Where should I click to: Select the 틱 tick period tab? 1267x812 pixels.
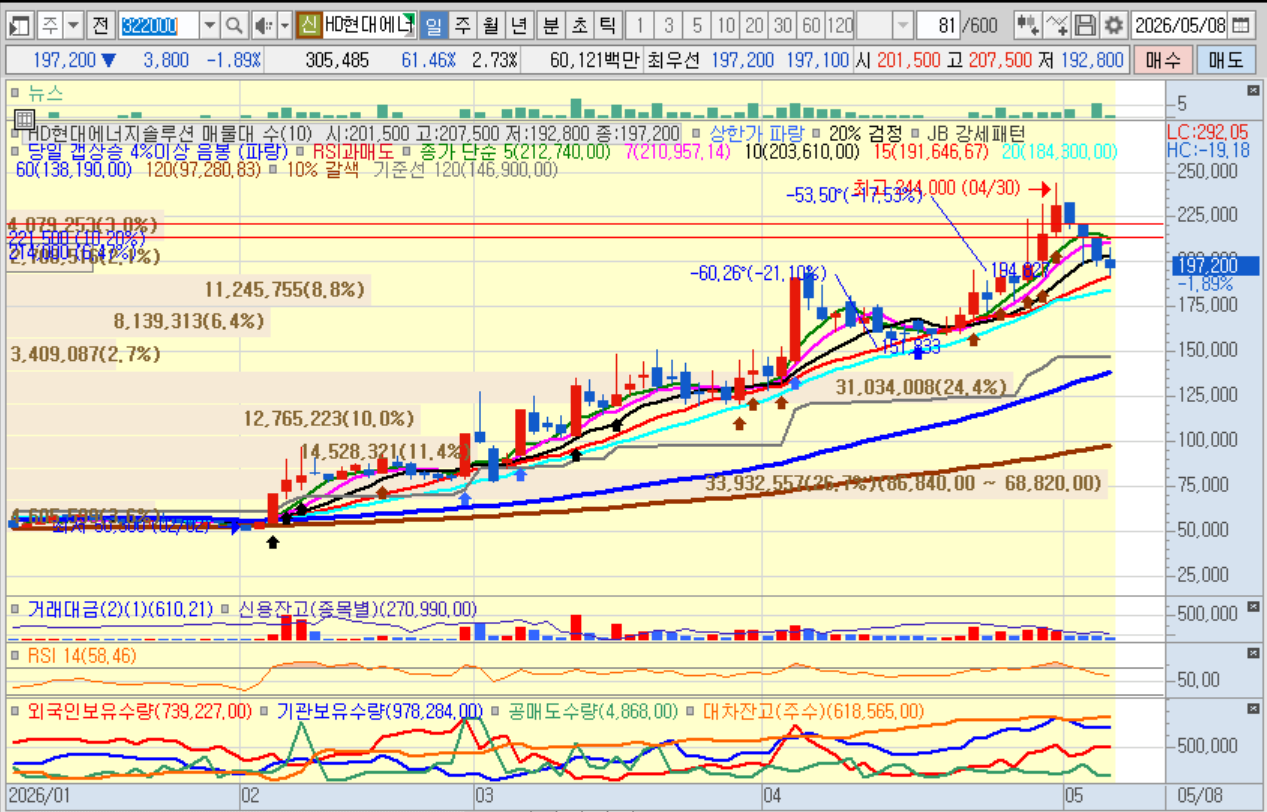tap(606, 24)
